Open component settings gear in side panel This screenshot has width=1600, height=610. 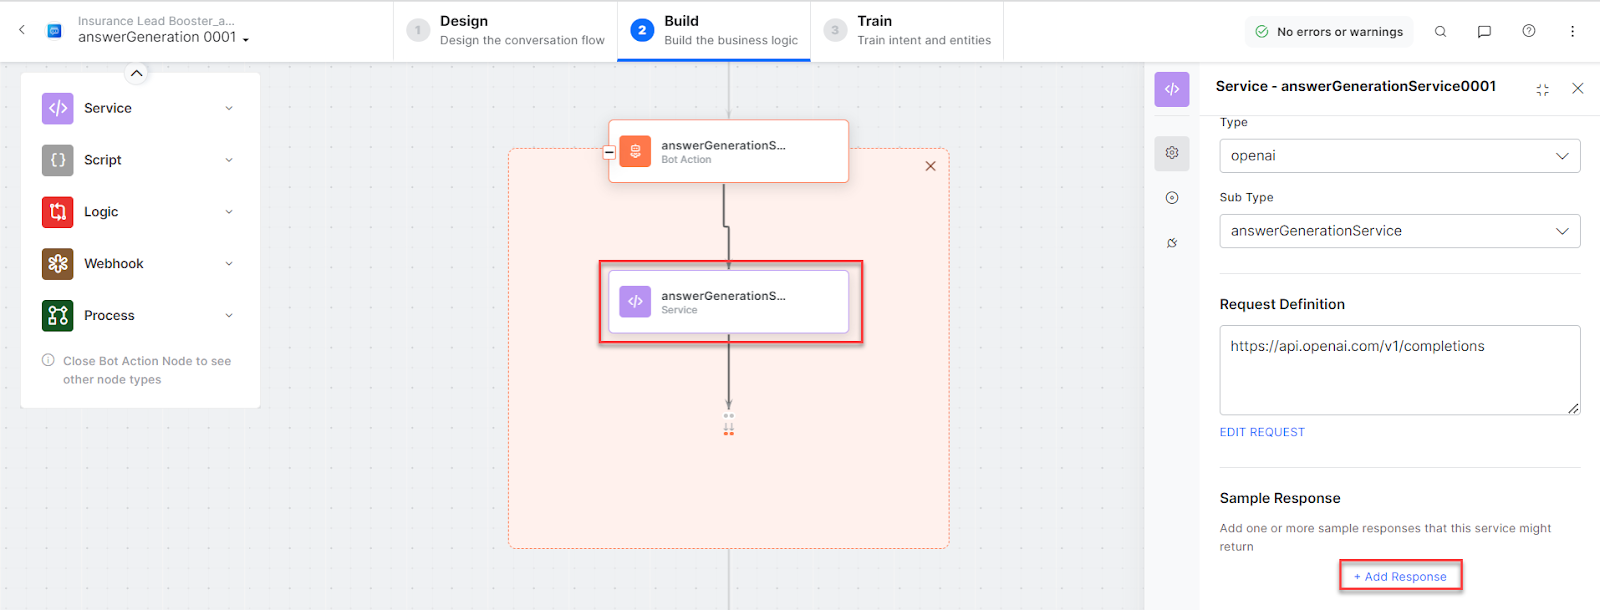[x=1172, y=153]
